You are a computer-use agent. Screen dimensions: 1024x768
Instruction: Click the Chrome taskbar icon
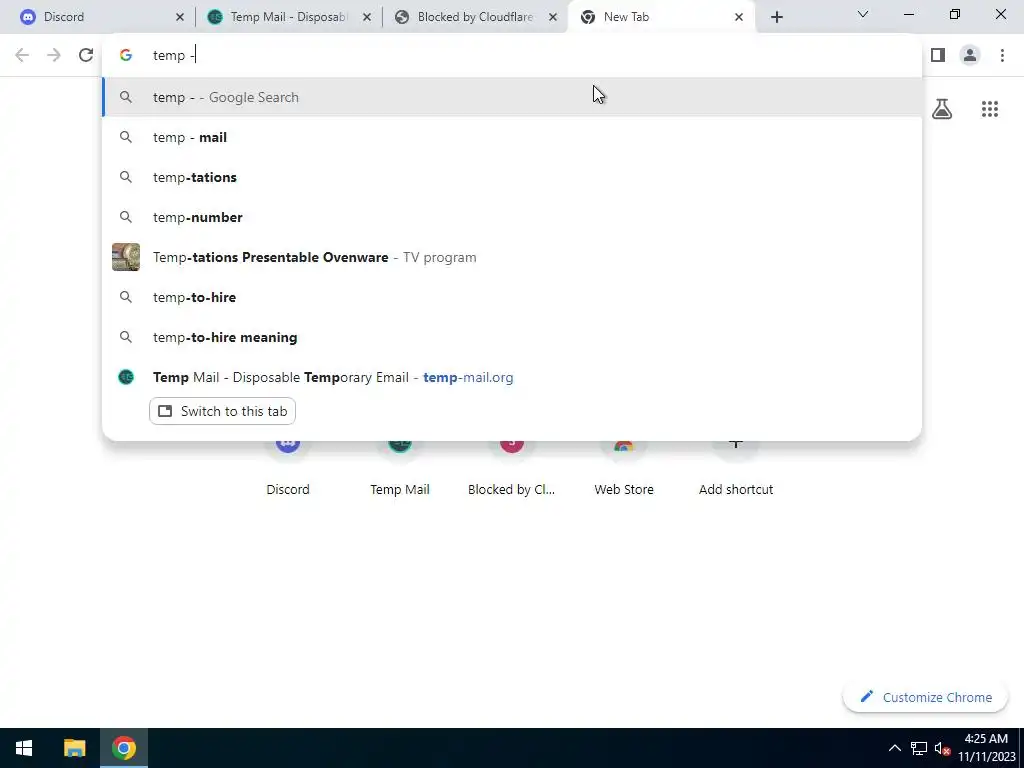123,748
